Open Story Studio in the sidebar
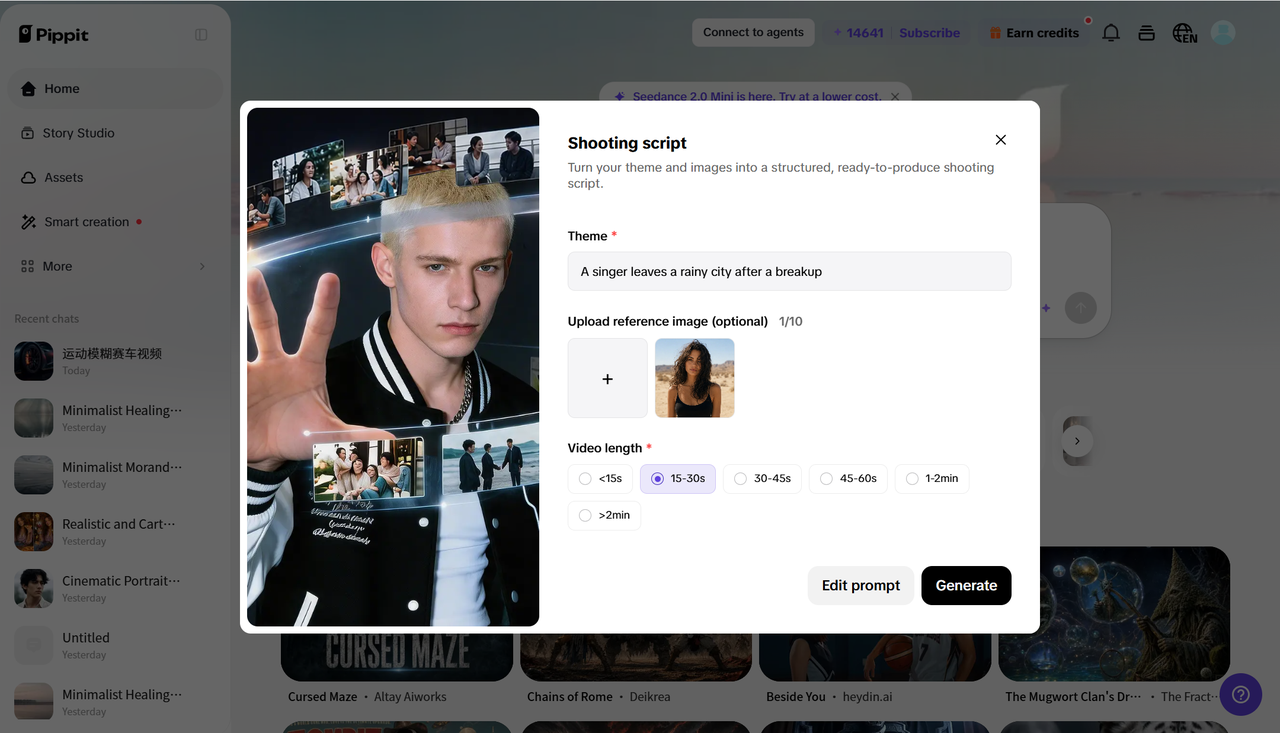Screen dimensions: 1280x733 point(115,133)
